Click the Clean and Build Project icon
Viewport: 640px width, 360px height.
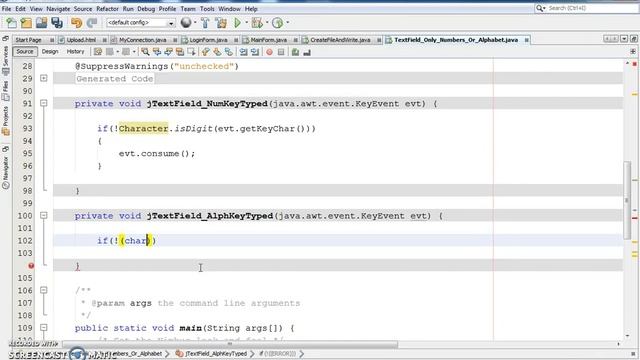click(221, 23)
